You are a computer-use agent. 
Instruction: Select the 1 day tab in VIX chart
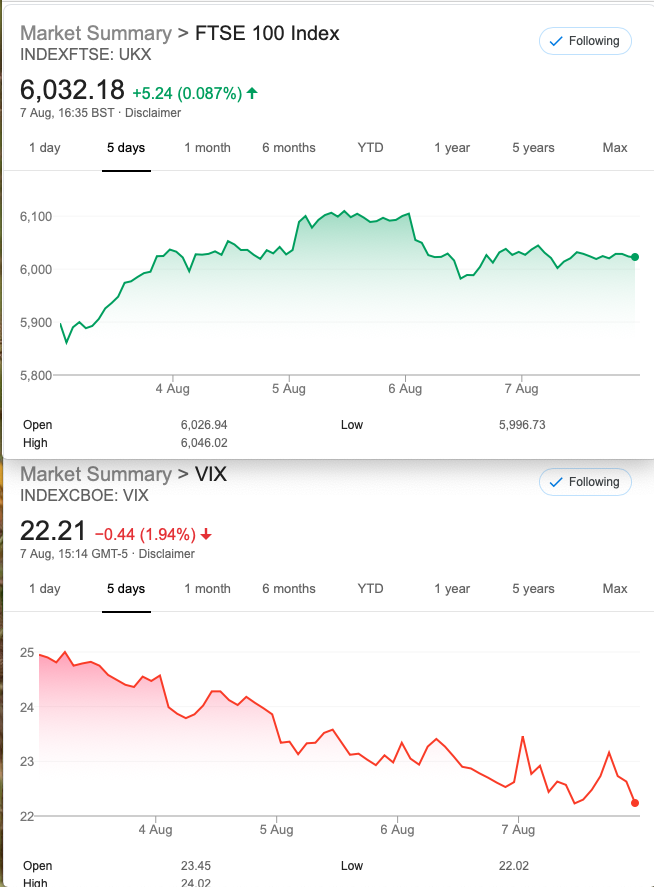coord(45,589)
